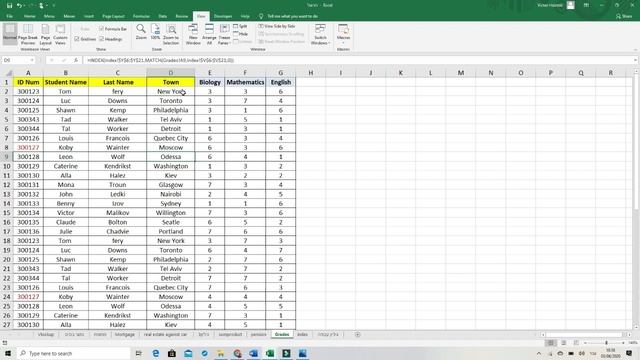Screen dimensions: 640x360
Task: Switch to the index sheet tab
Action: 302,335
